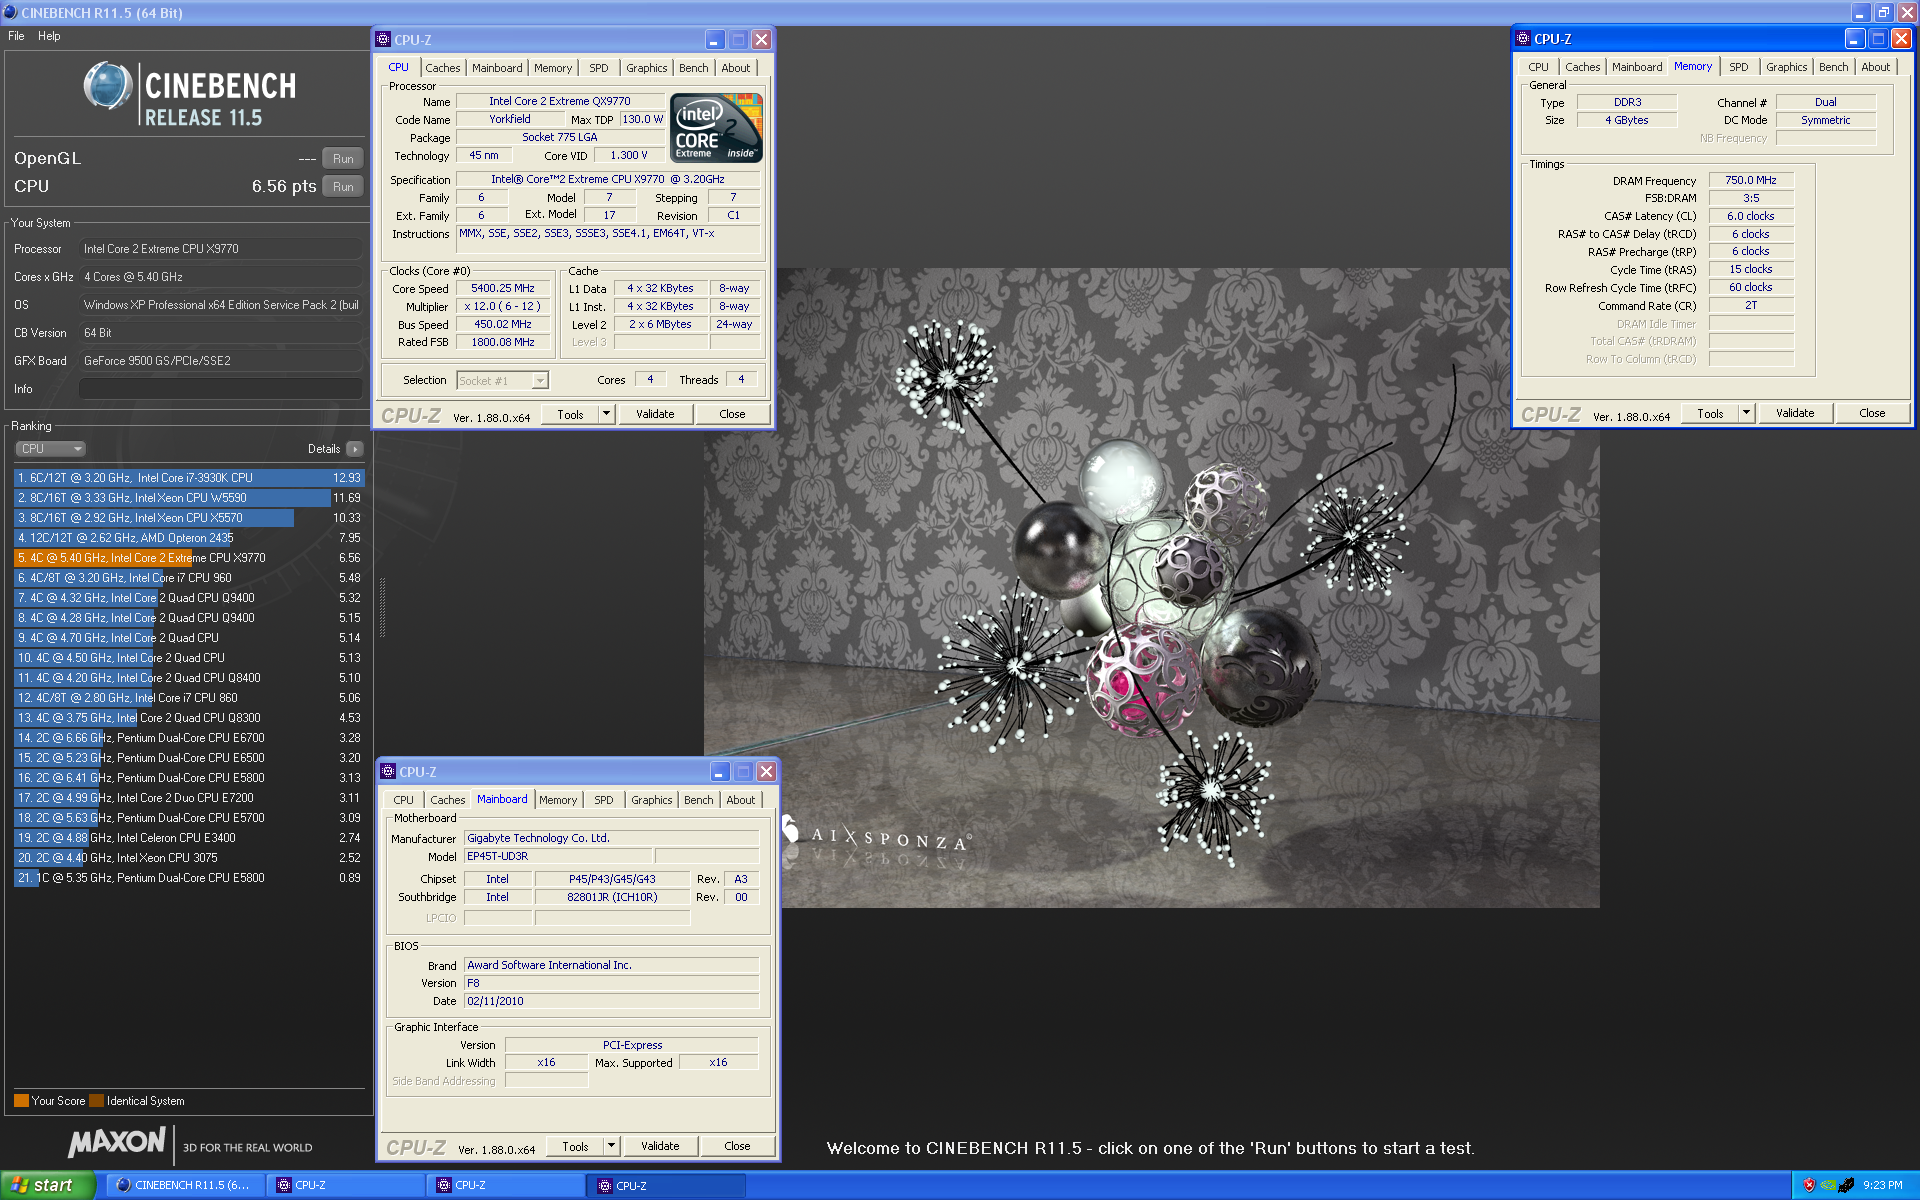
Task: Click the Info input field
Action: (221, 389)
